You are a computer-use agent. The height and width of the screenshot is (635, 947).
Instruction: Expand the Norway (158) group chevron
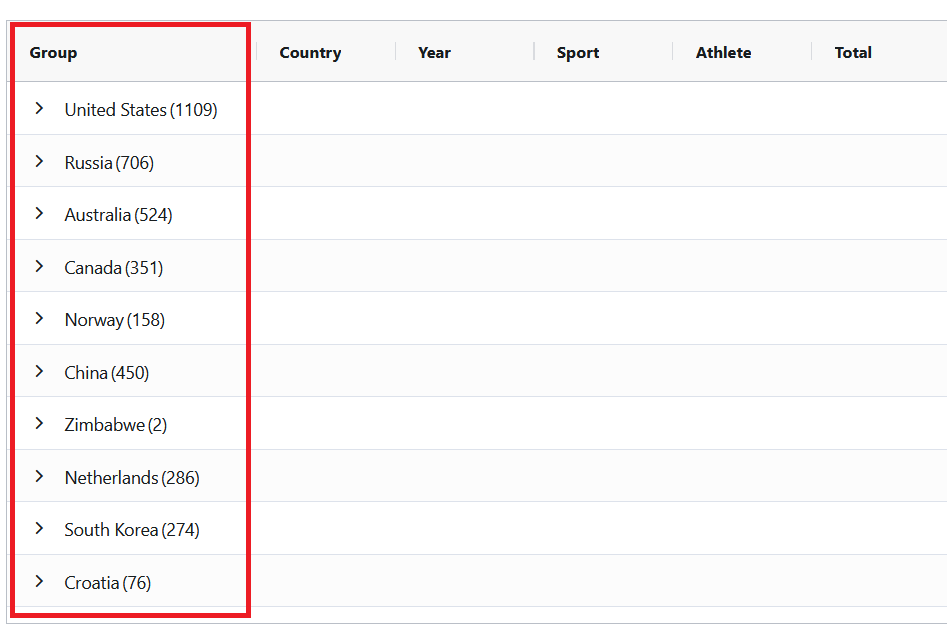[x=39, y=318]
